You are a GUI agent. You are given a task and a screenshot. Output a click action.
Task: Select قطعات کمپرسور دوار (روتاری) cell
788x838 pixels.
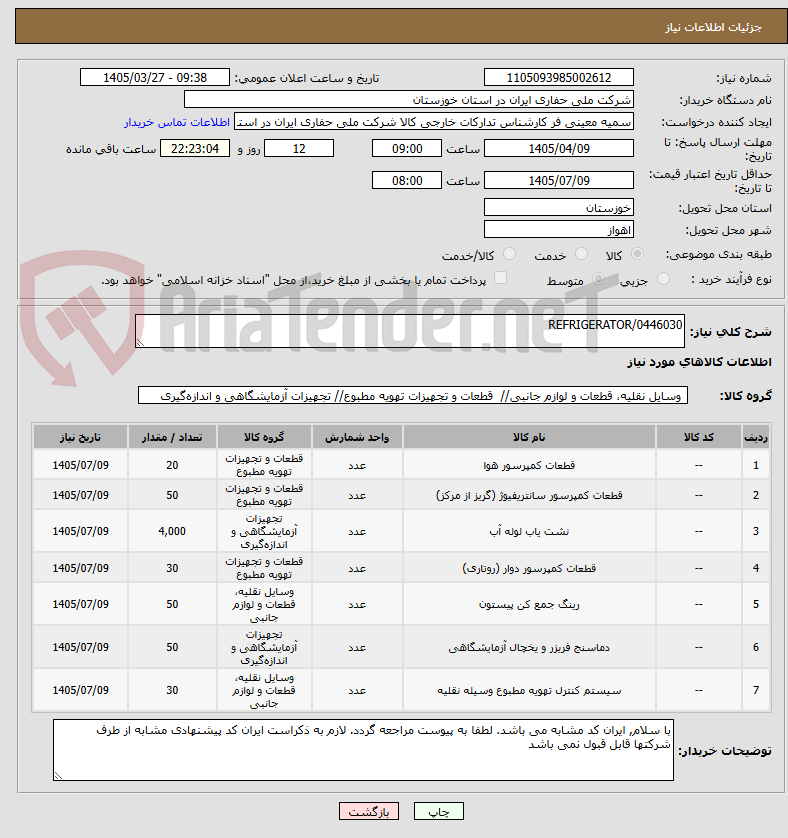(529, 568)
